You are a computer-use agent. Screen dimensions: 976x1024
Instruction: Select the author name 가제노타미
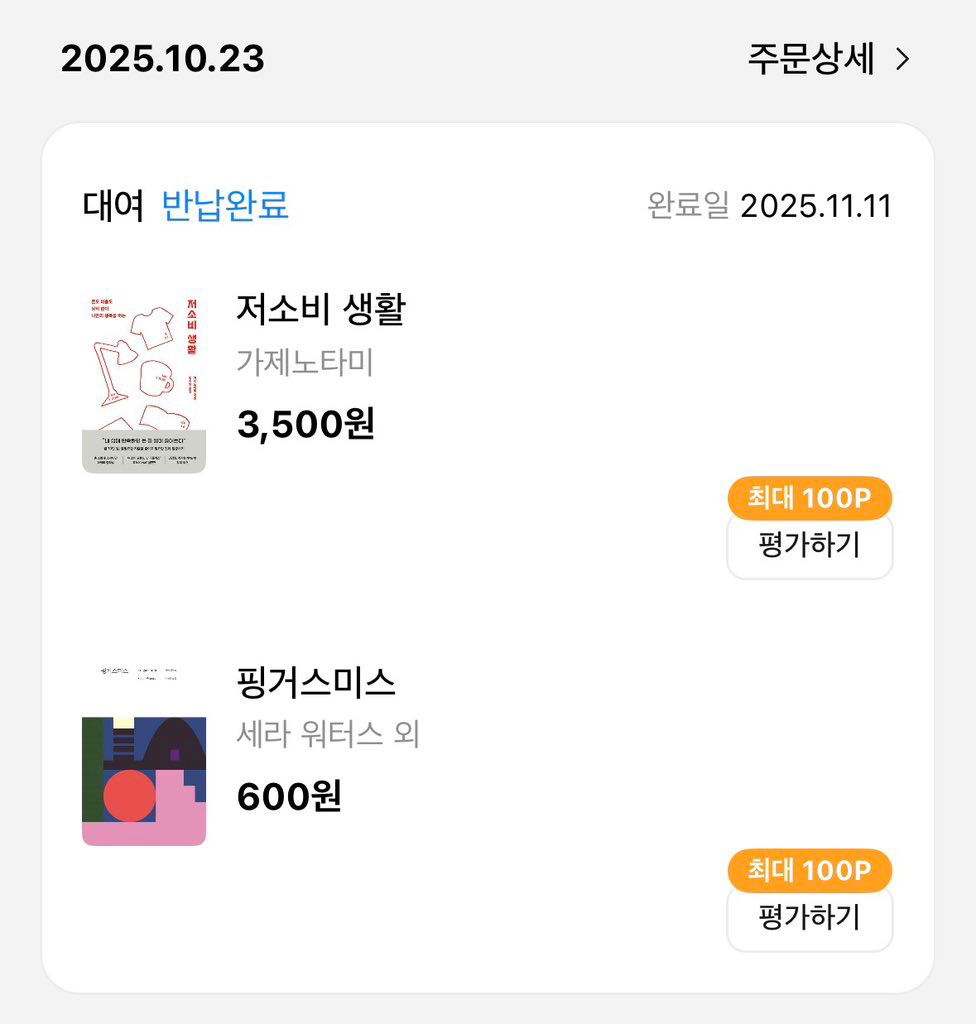[x=305, y=362]
